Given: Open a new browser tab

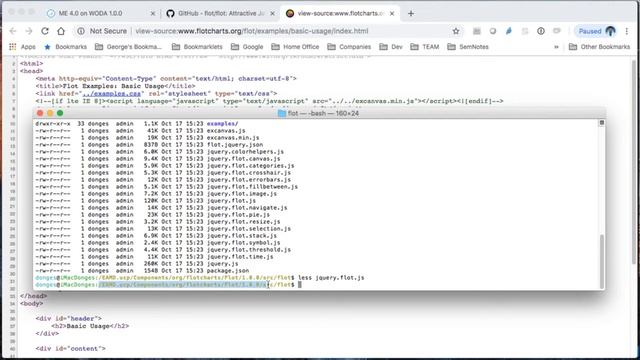Looking at the screenshot, I should [x=411, y=13].
